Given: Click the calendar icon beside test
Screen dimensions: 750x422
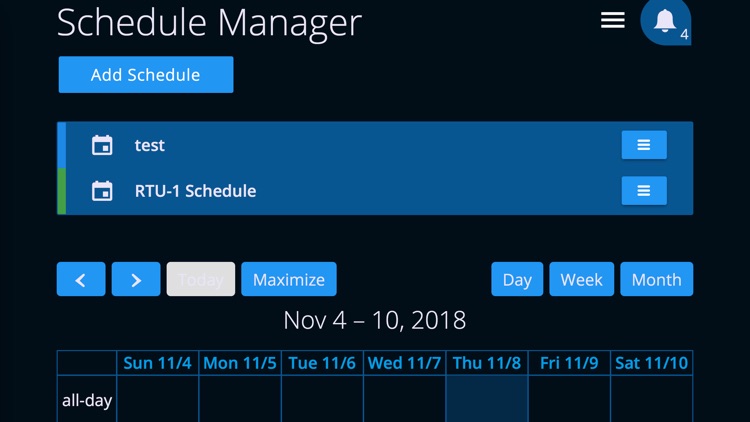Looking at the screenshot, I should [x=102, y=145].
